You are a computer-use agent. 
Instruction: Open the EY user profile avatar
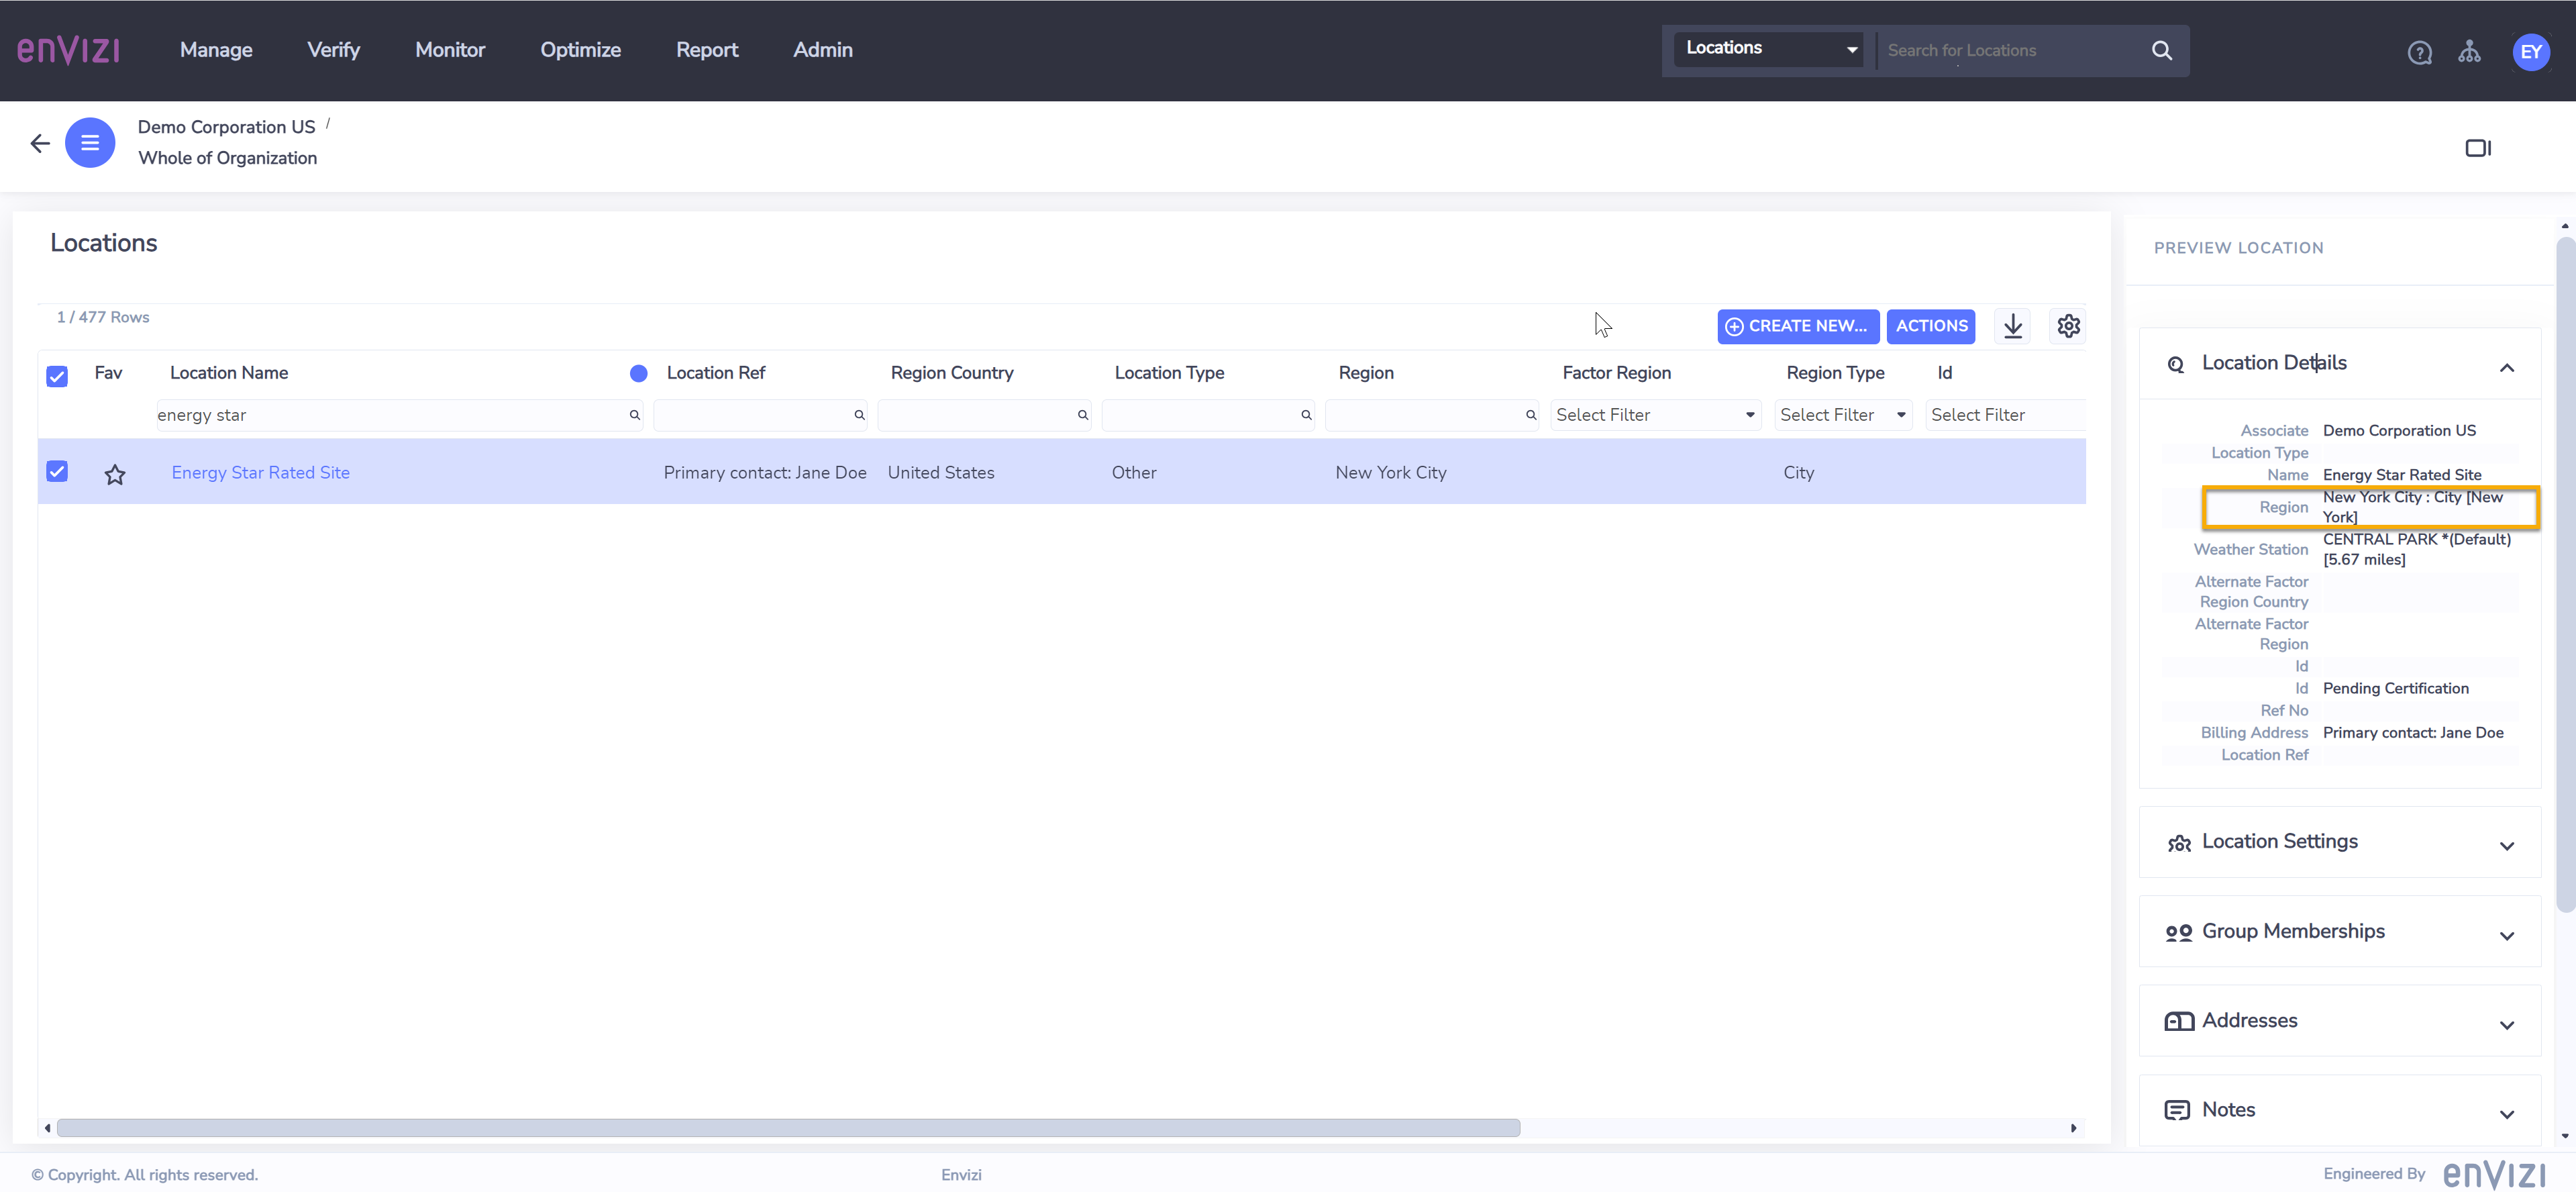pos(2531,52)
